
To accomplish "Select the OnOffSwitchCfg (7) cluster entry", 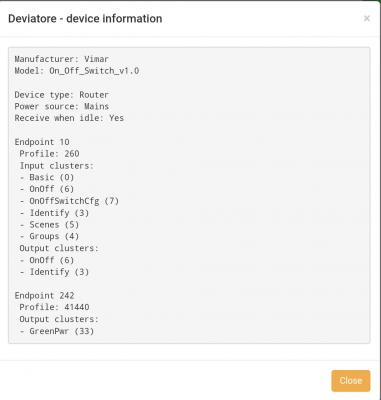I will coord(69,201).
